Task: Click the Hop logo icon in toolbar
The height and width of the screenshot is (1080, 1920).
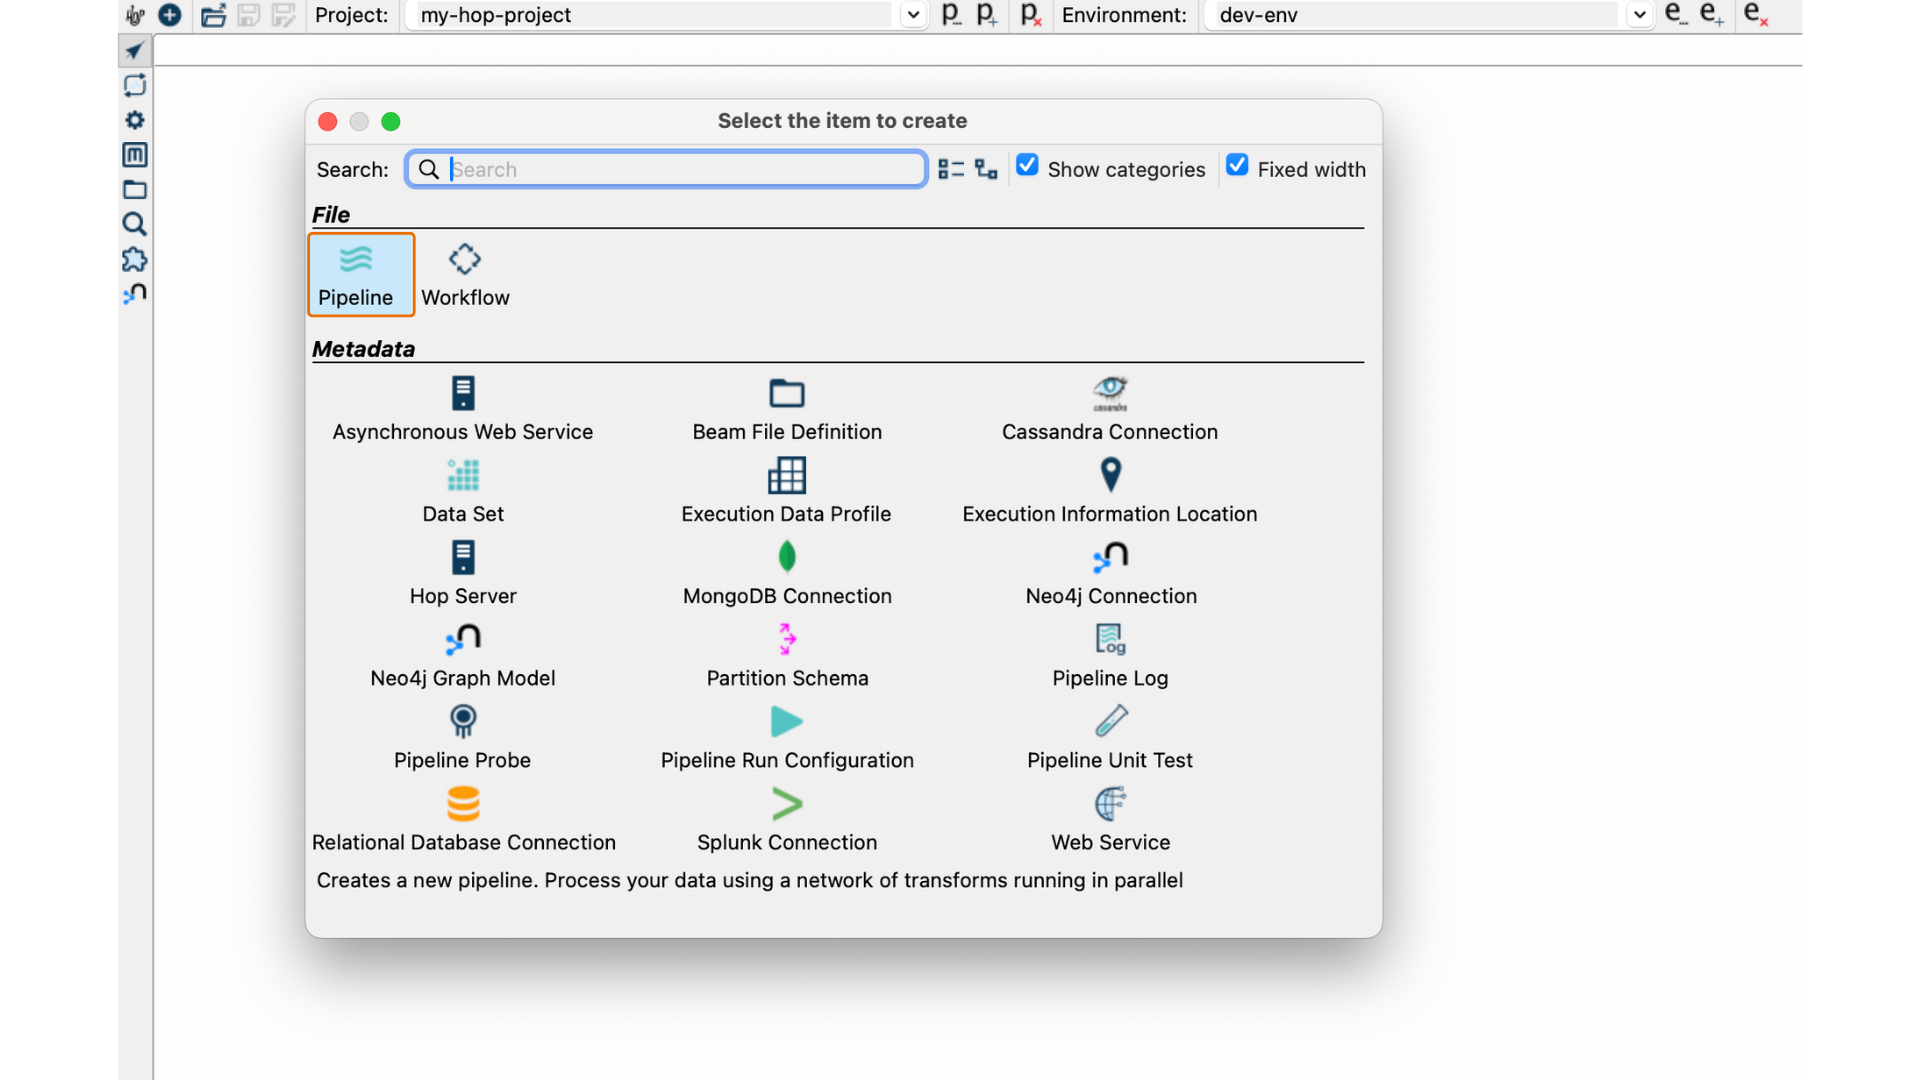Action: click(135, 15)
